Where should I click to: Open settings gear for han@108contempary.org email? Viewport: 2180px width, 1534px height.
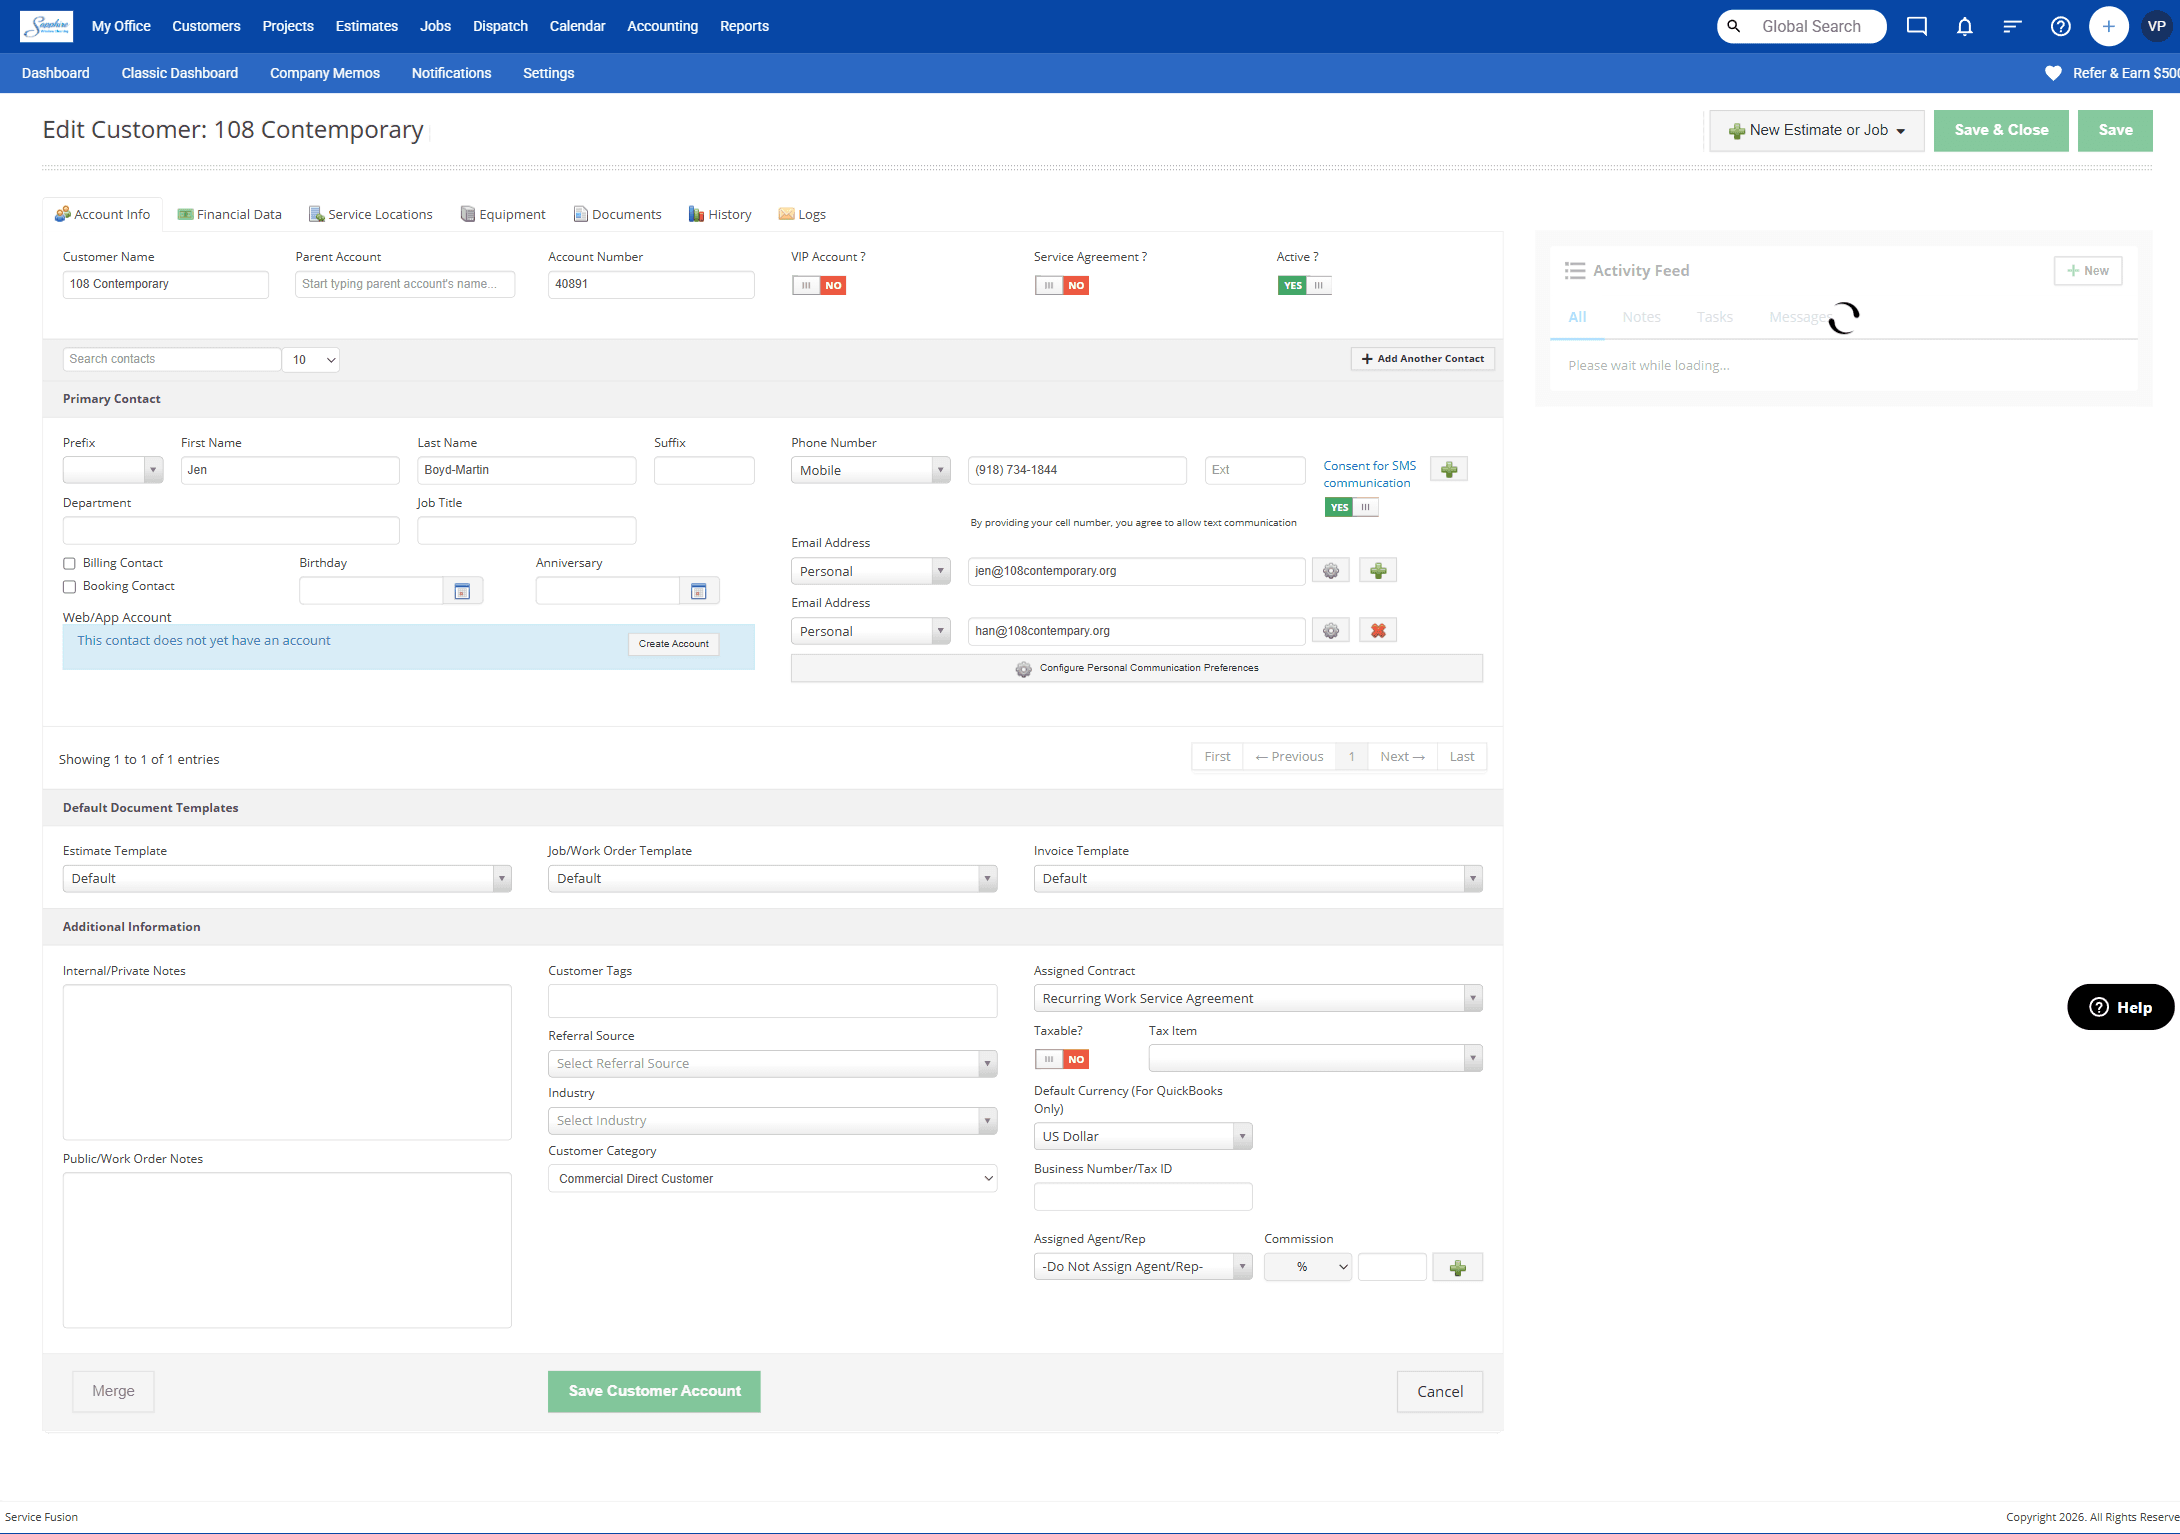point(1331,631)
